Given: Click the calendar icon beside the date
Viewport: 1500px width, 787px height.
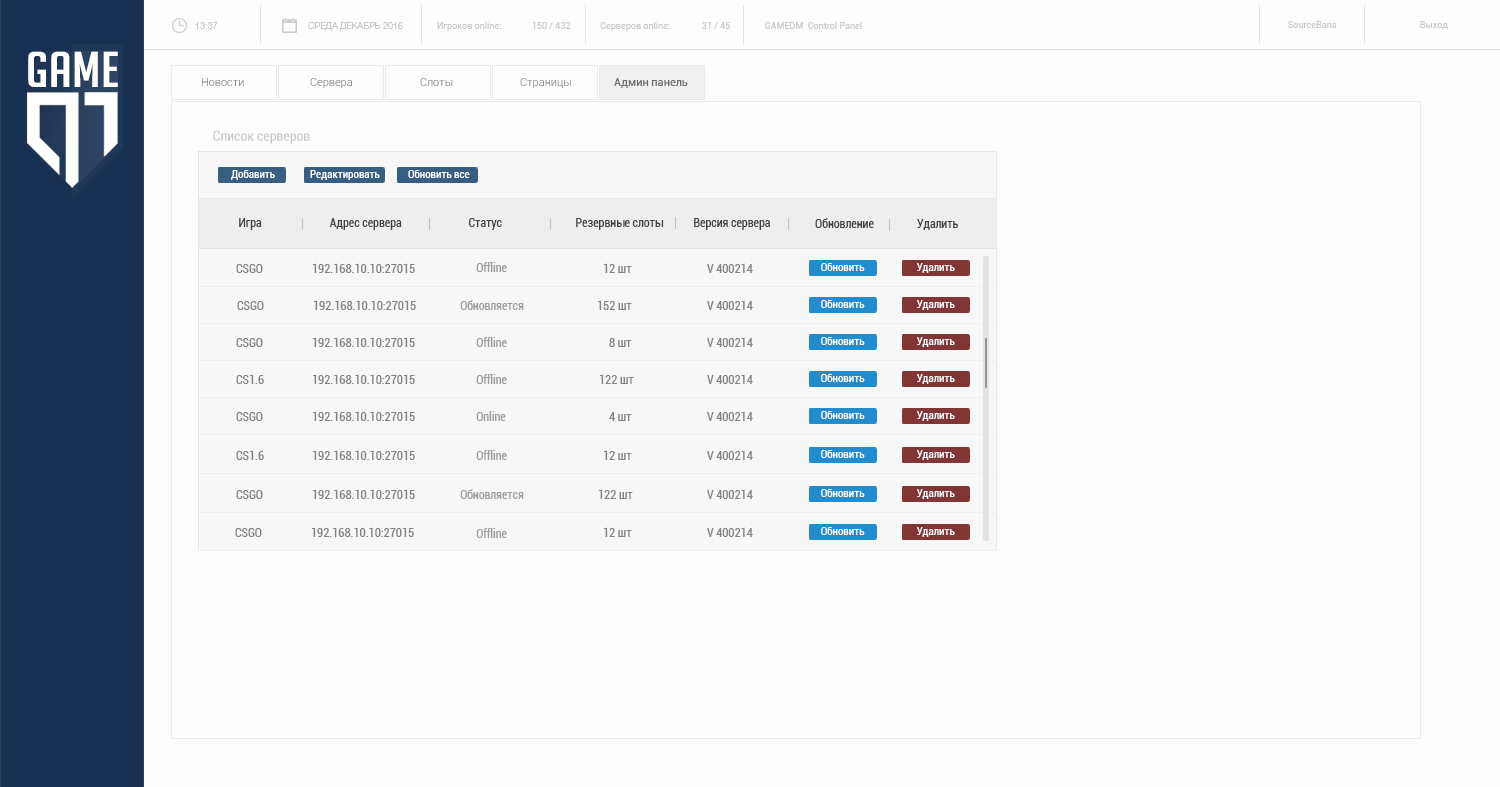Looking at the screenshot, I should (290, 25).
